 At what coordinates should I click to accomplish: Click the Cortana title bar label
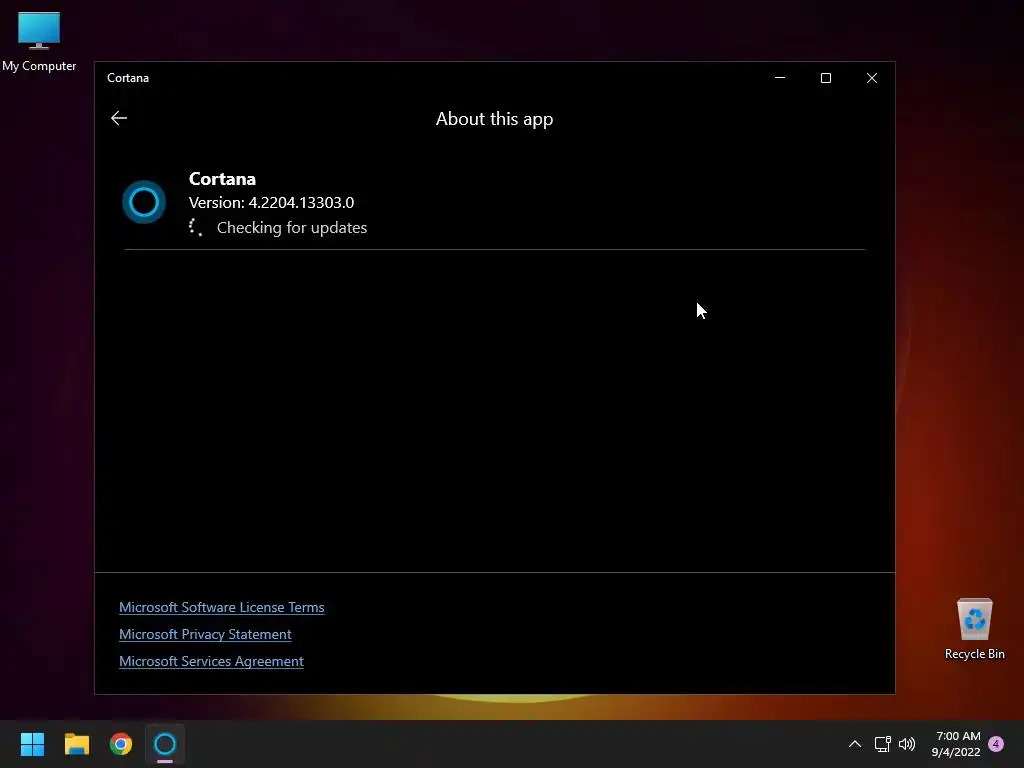[x=128, y=78]
